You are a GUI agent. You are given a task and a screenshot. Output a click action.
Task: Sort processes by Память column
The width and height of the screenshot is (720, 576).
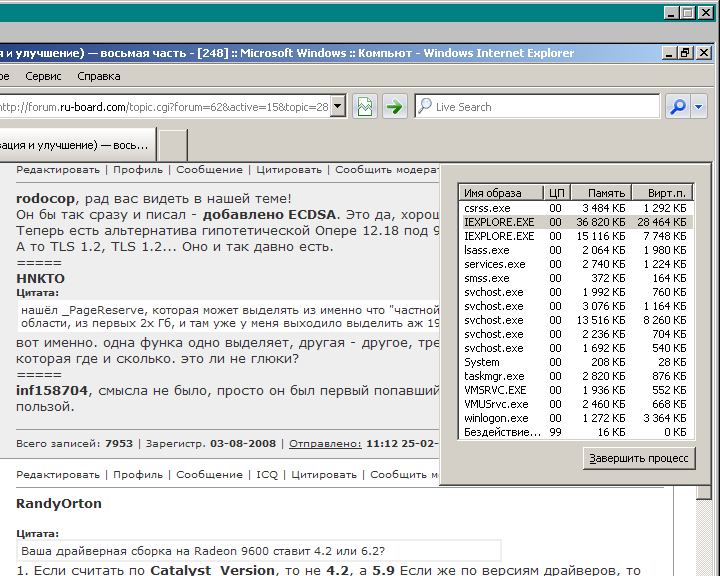601,193
